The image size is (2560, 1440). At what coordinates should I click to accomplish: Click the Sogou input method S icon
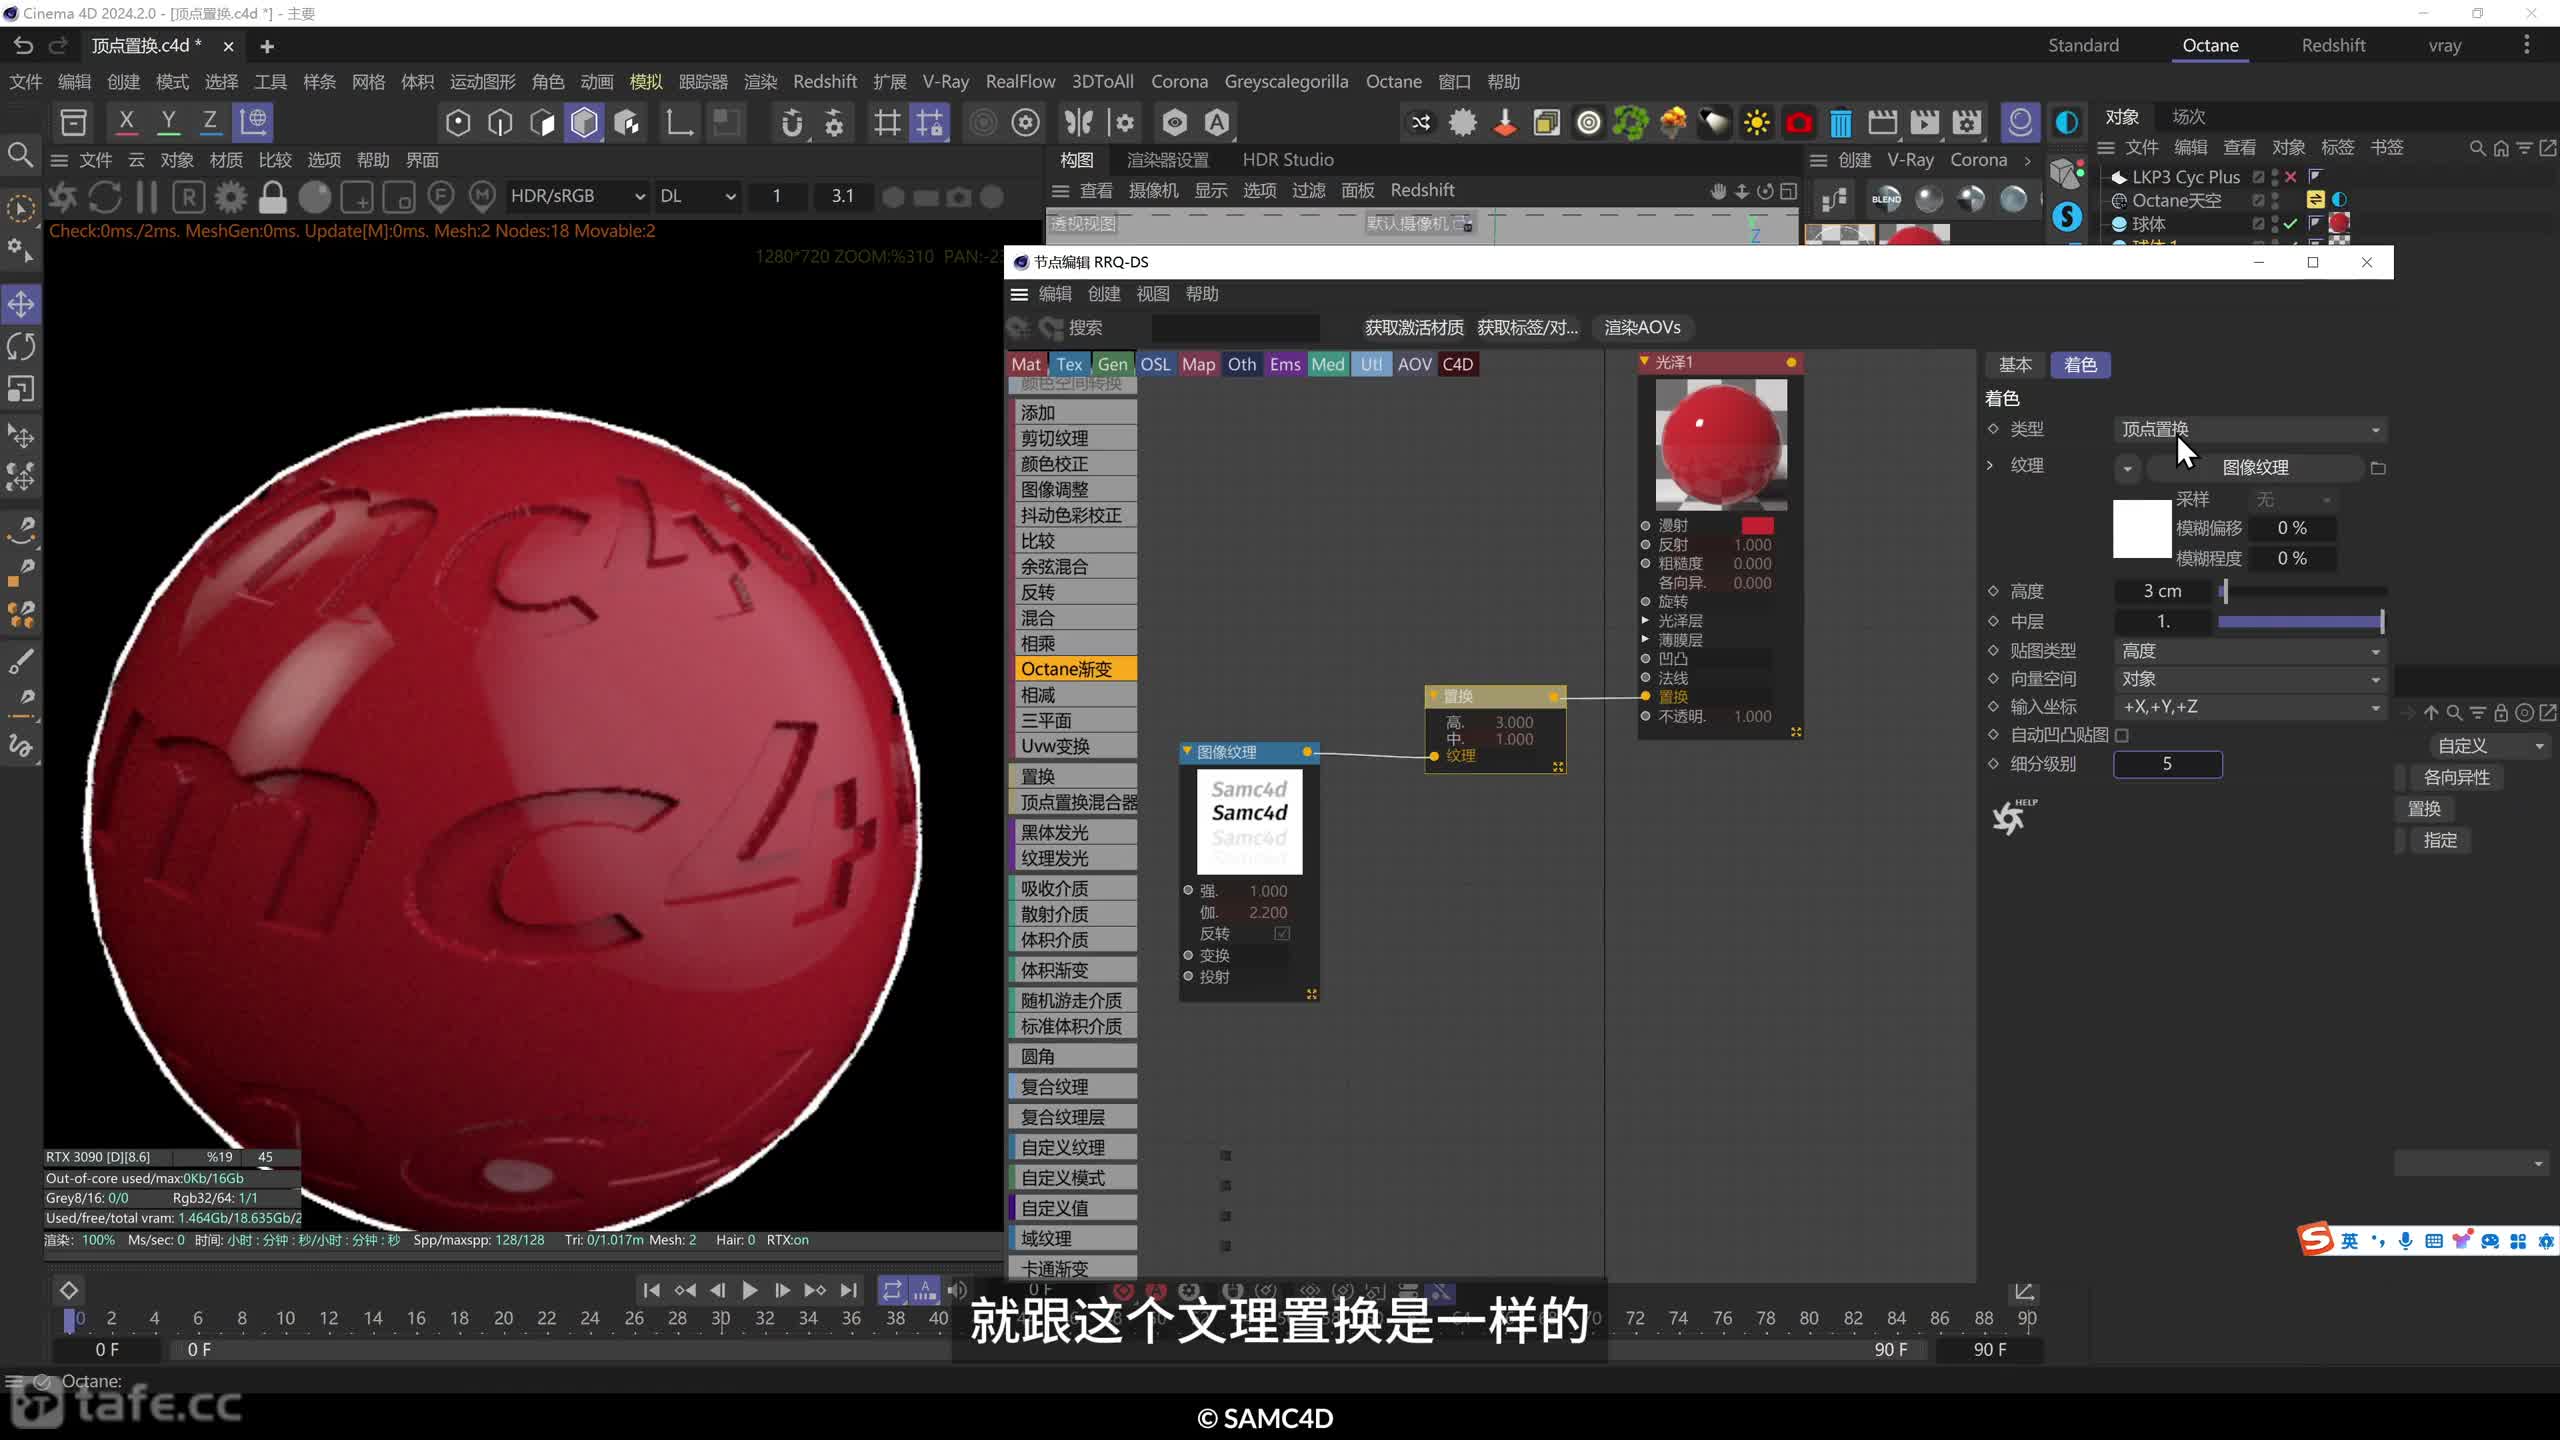2316,1240
